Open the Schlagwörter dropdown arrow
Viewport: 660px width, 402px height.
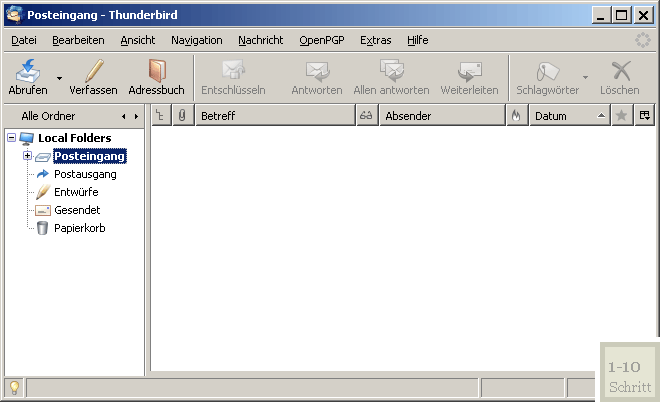point(585,77)
